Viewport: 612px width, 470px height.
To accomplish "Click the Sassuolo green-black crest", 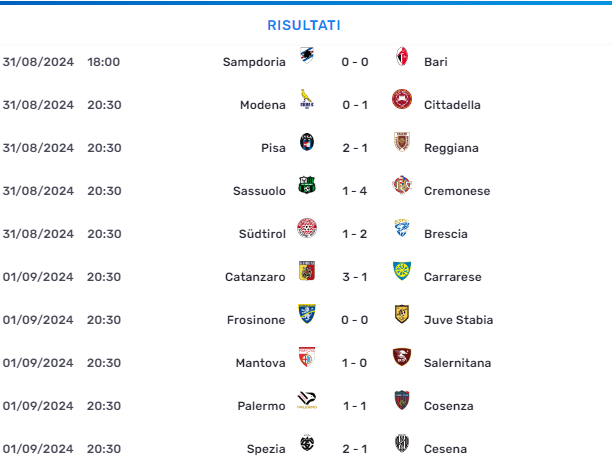I will click(x=307, y=185).
